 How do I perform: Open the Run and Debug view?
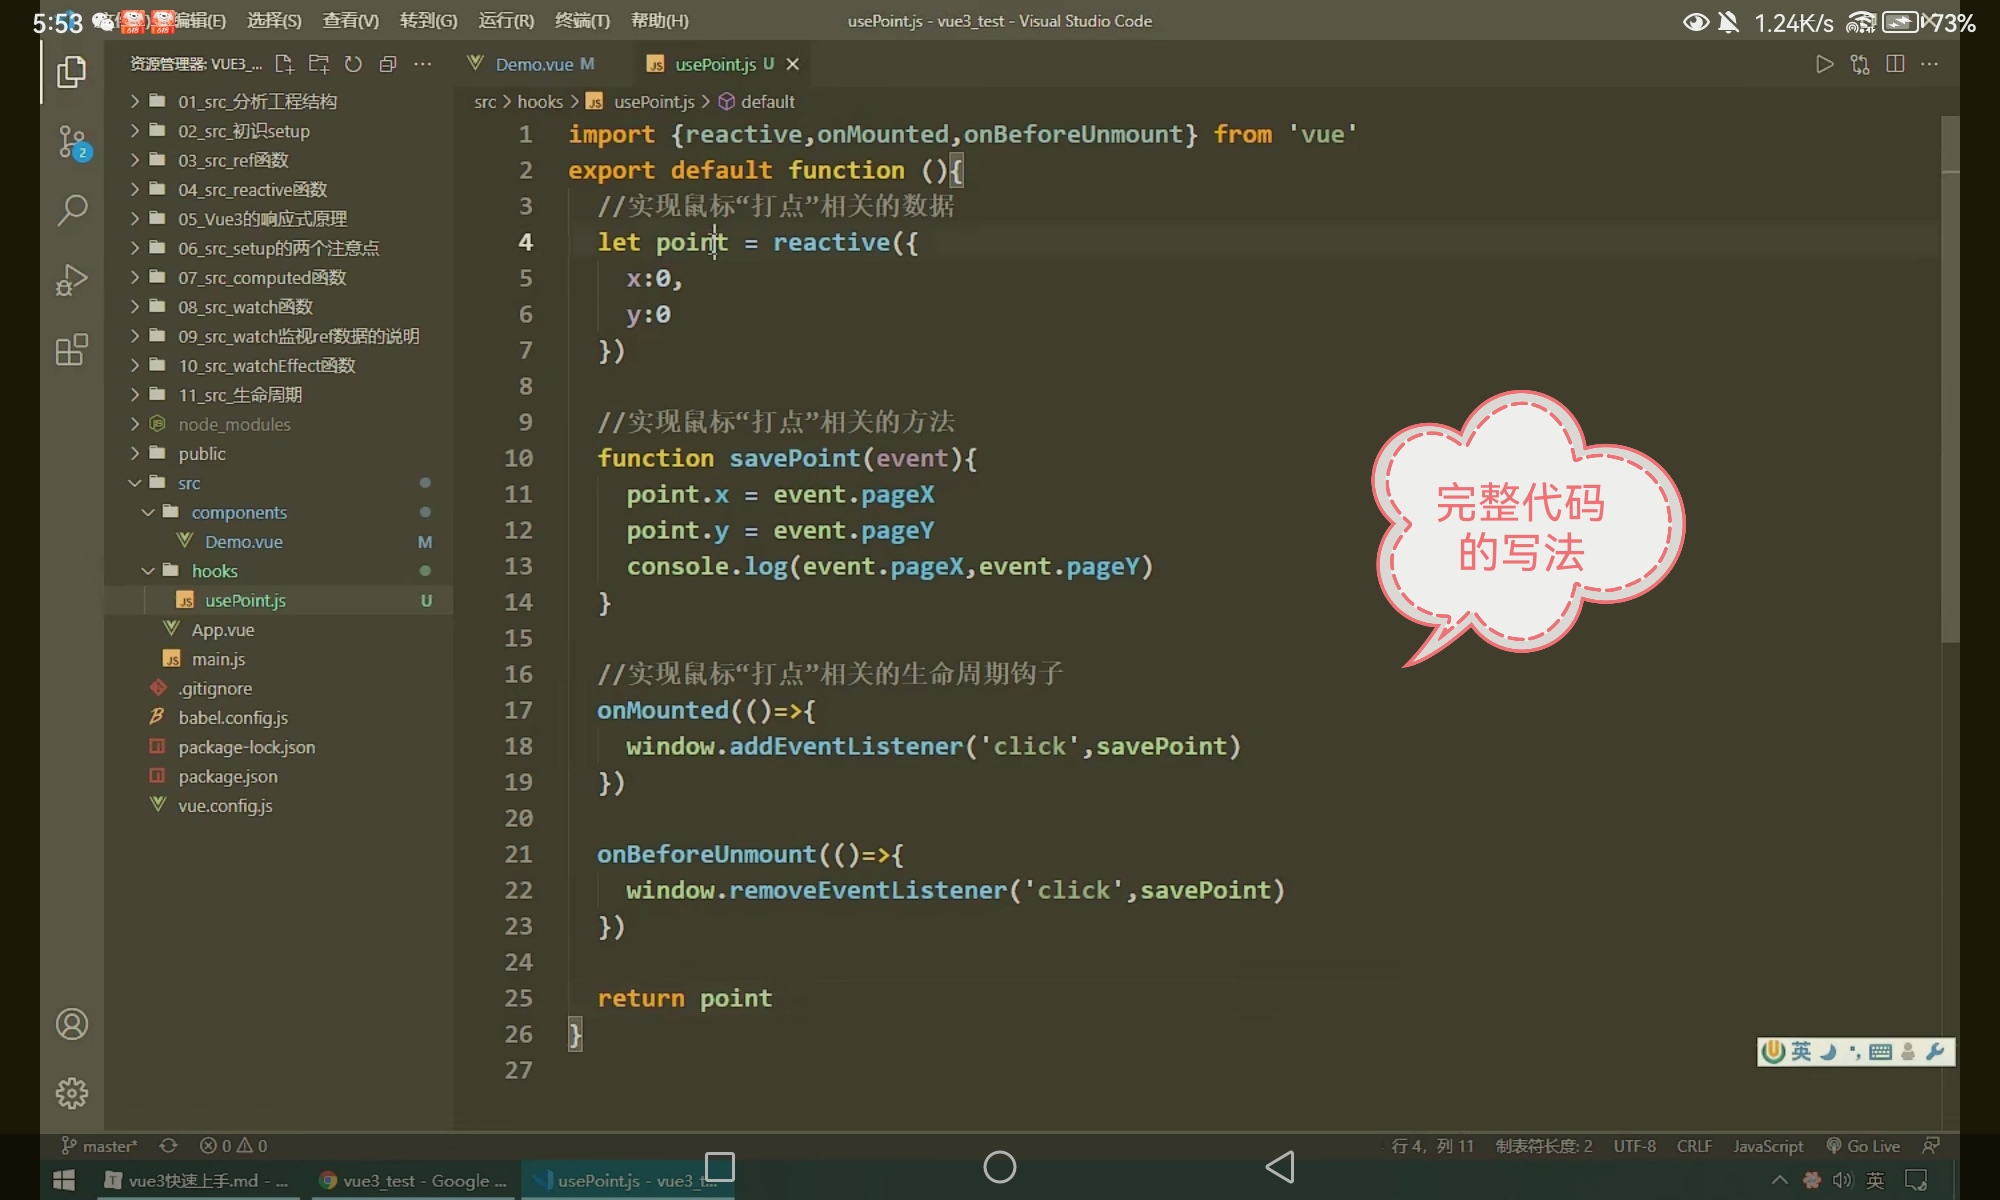coord(72,280)
